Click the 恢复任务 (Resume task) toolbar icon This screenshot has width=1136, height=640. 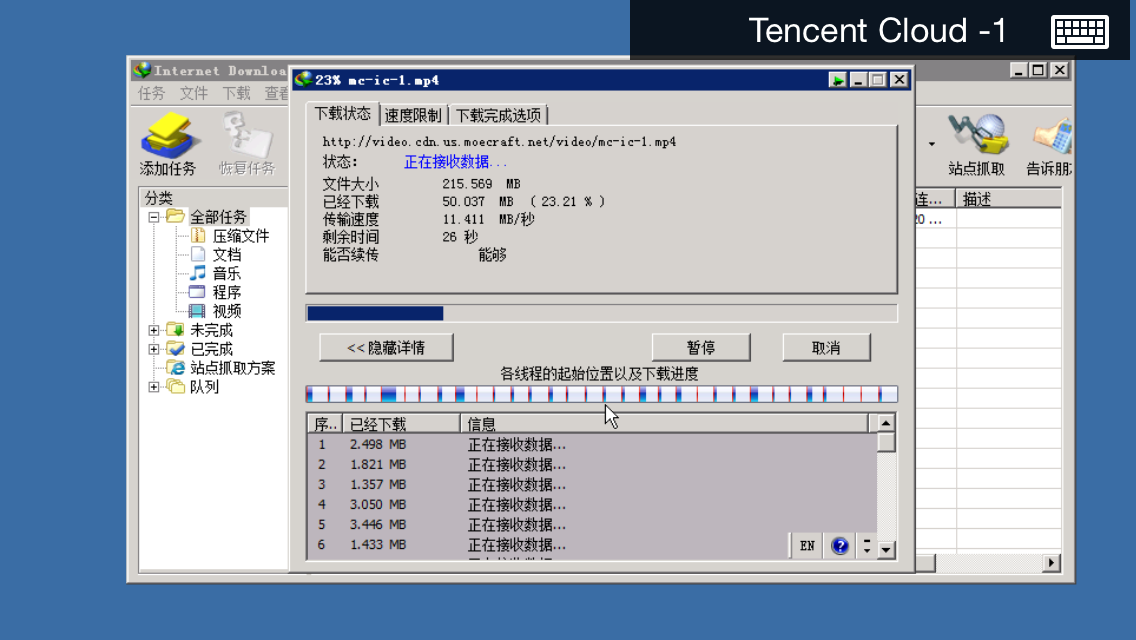coord(246,144)
